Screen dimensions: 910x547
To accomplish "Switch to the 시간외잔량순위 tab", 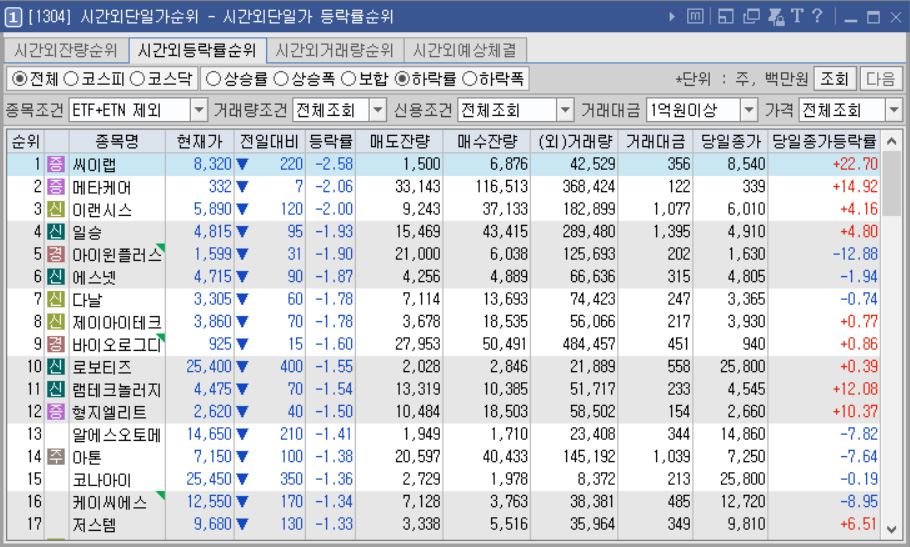I will click(x=66, y=50).
